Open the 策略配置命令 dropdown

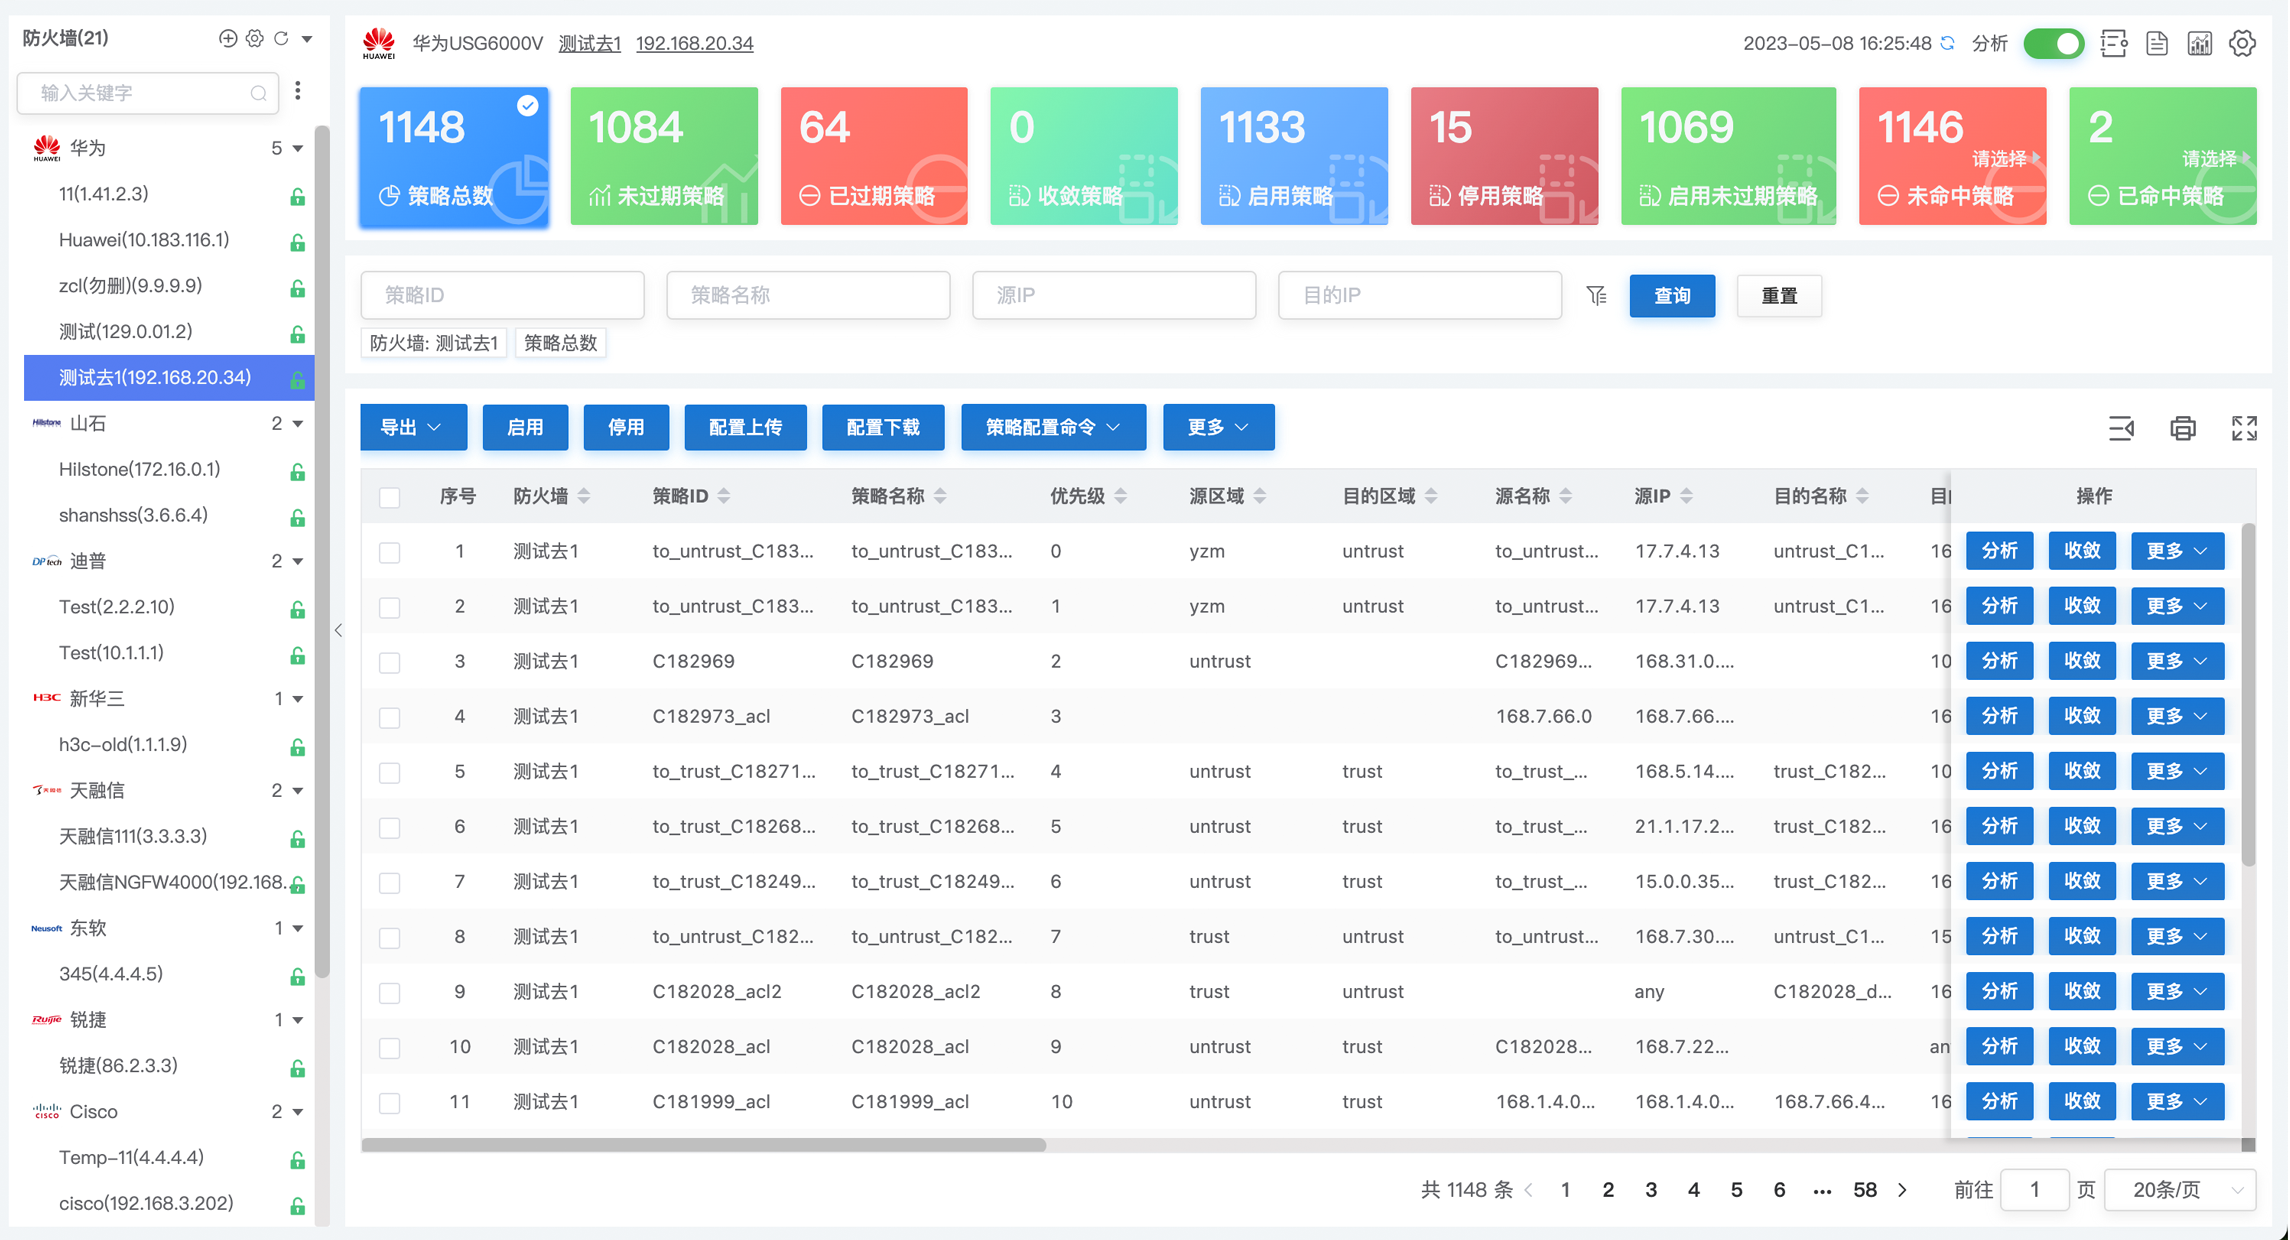tap(1053, 427)
